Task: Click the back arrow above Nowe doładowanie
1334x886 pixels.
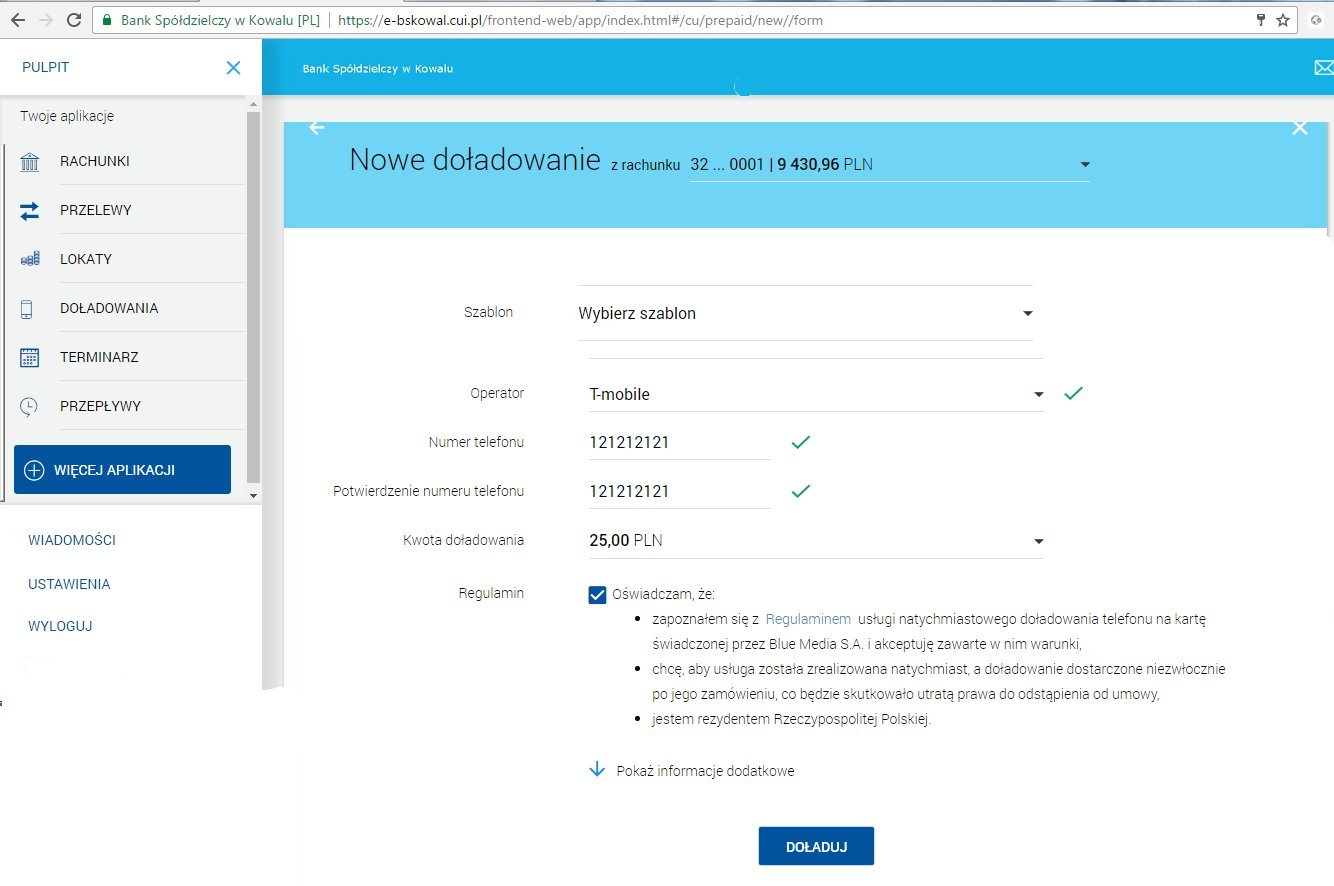Action: [317, 128]
